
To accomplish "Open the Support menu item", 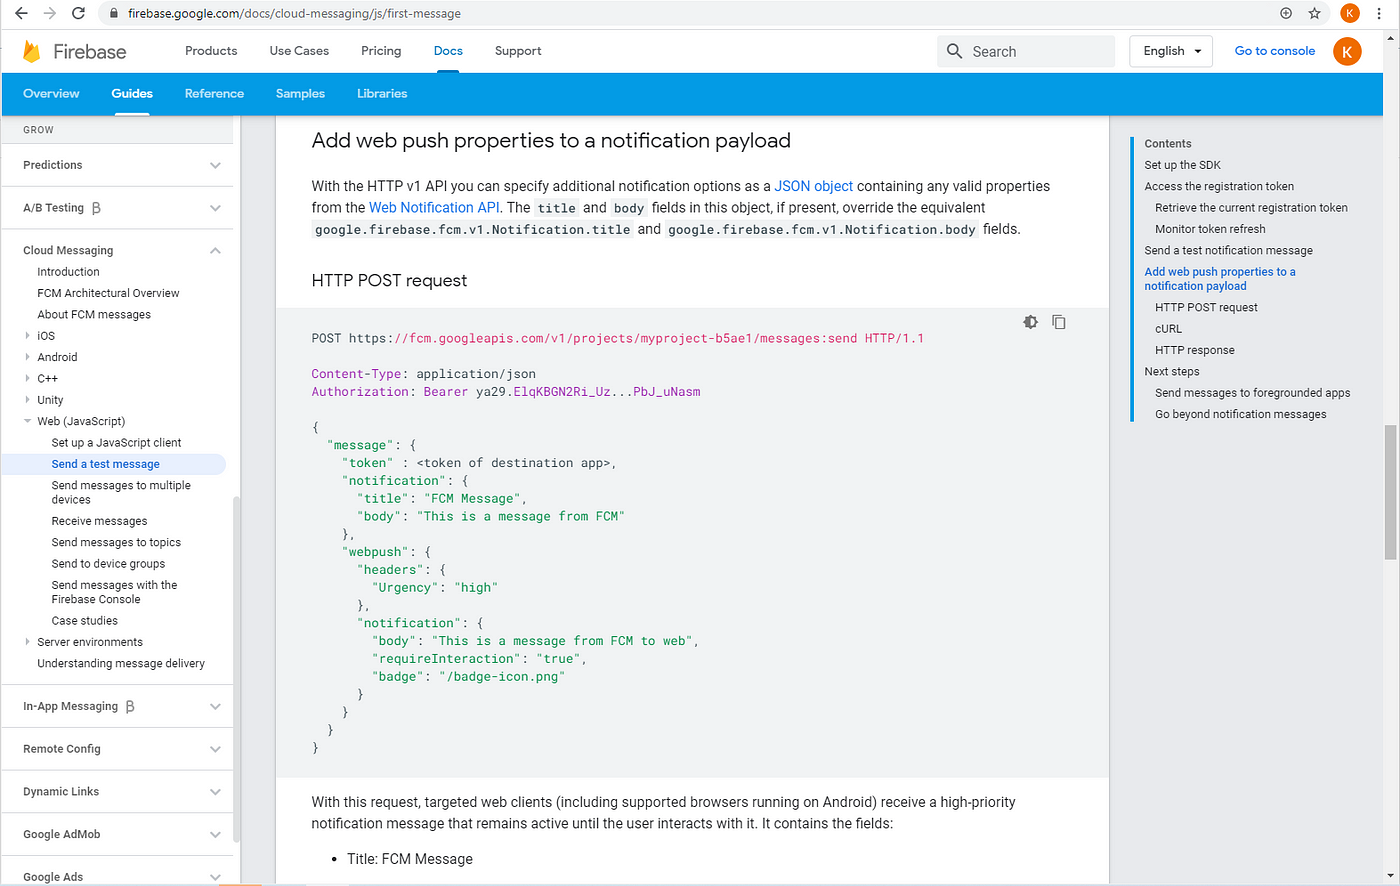I will pos(518,51).
